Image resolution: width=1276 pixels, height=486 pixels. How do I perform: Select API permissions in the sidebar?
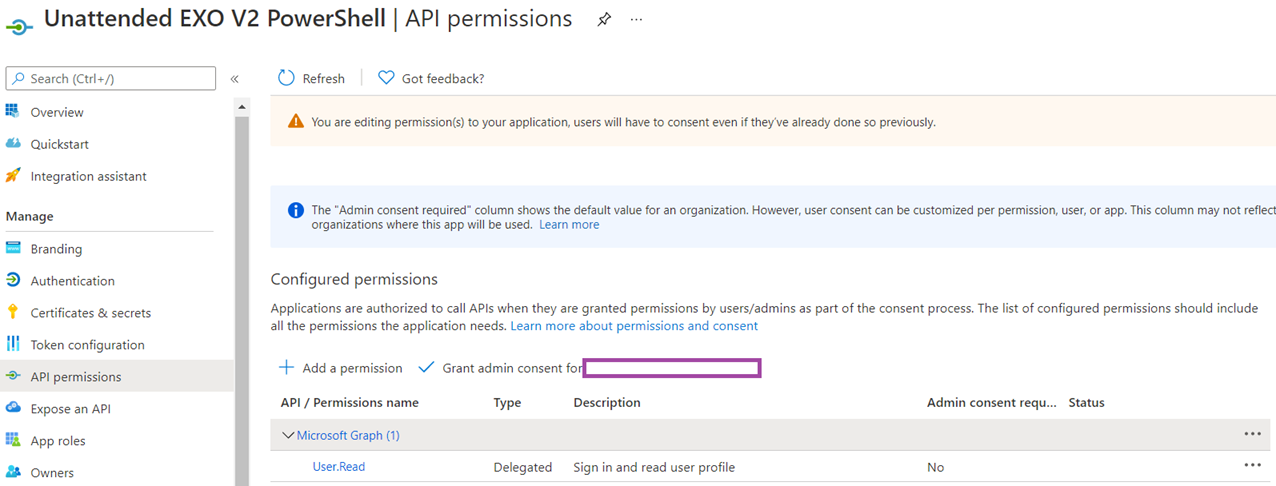click(76, 377)
